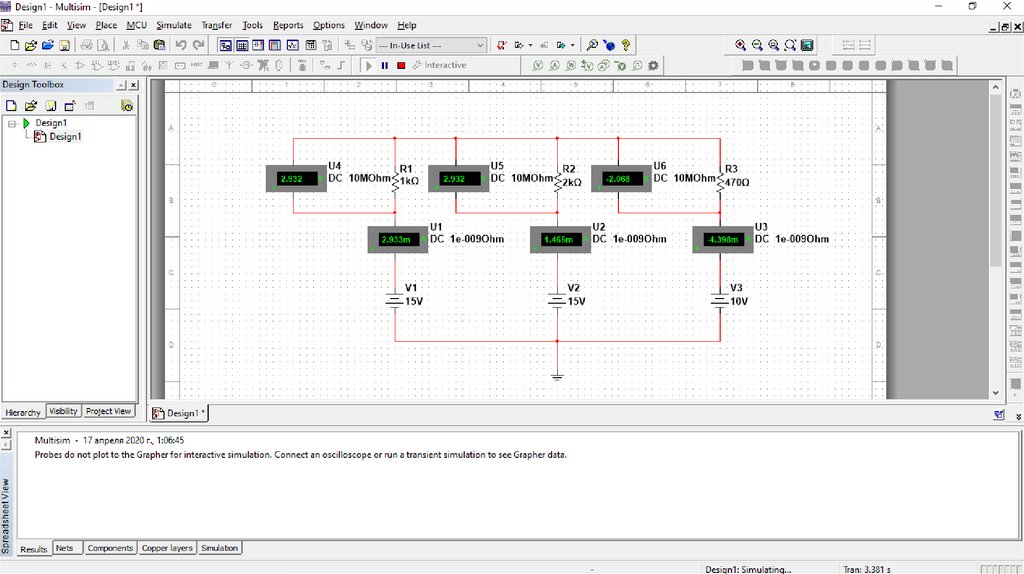Stop the simulation with the red square
This screenshot has height=574, width=1024.
(401, 65)
